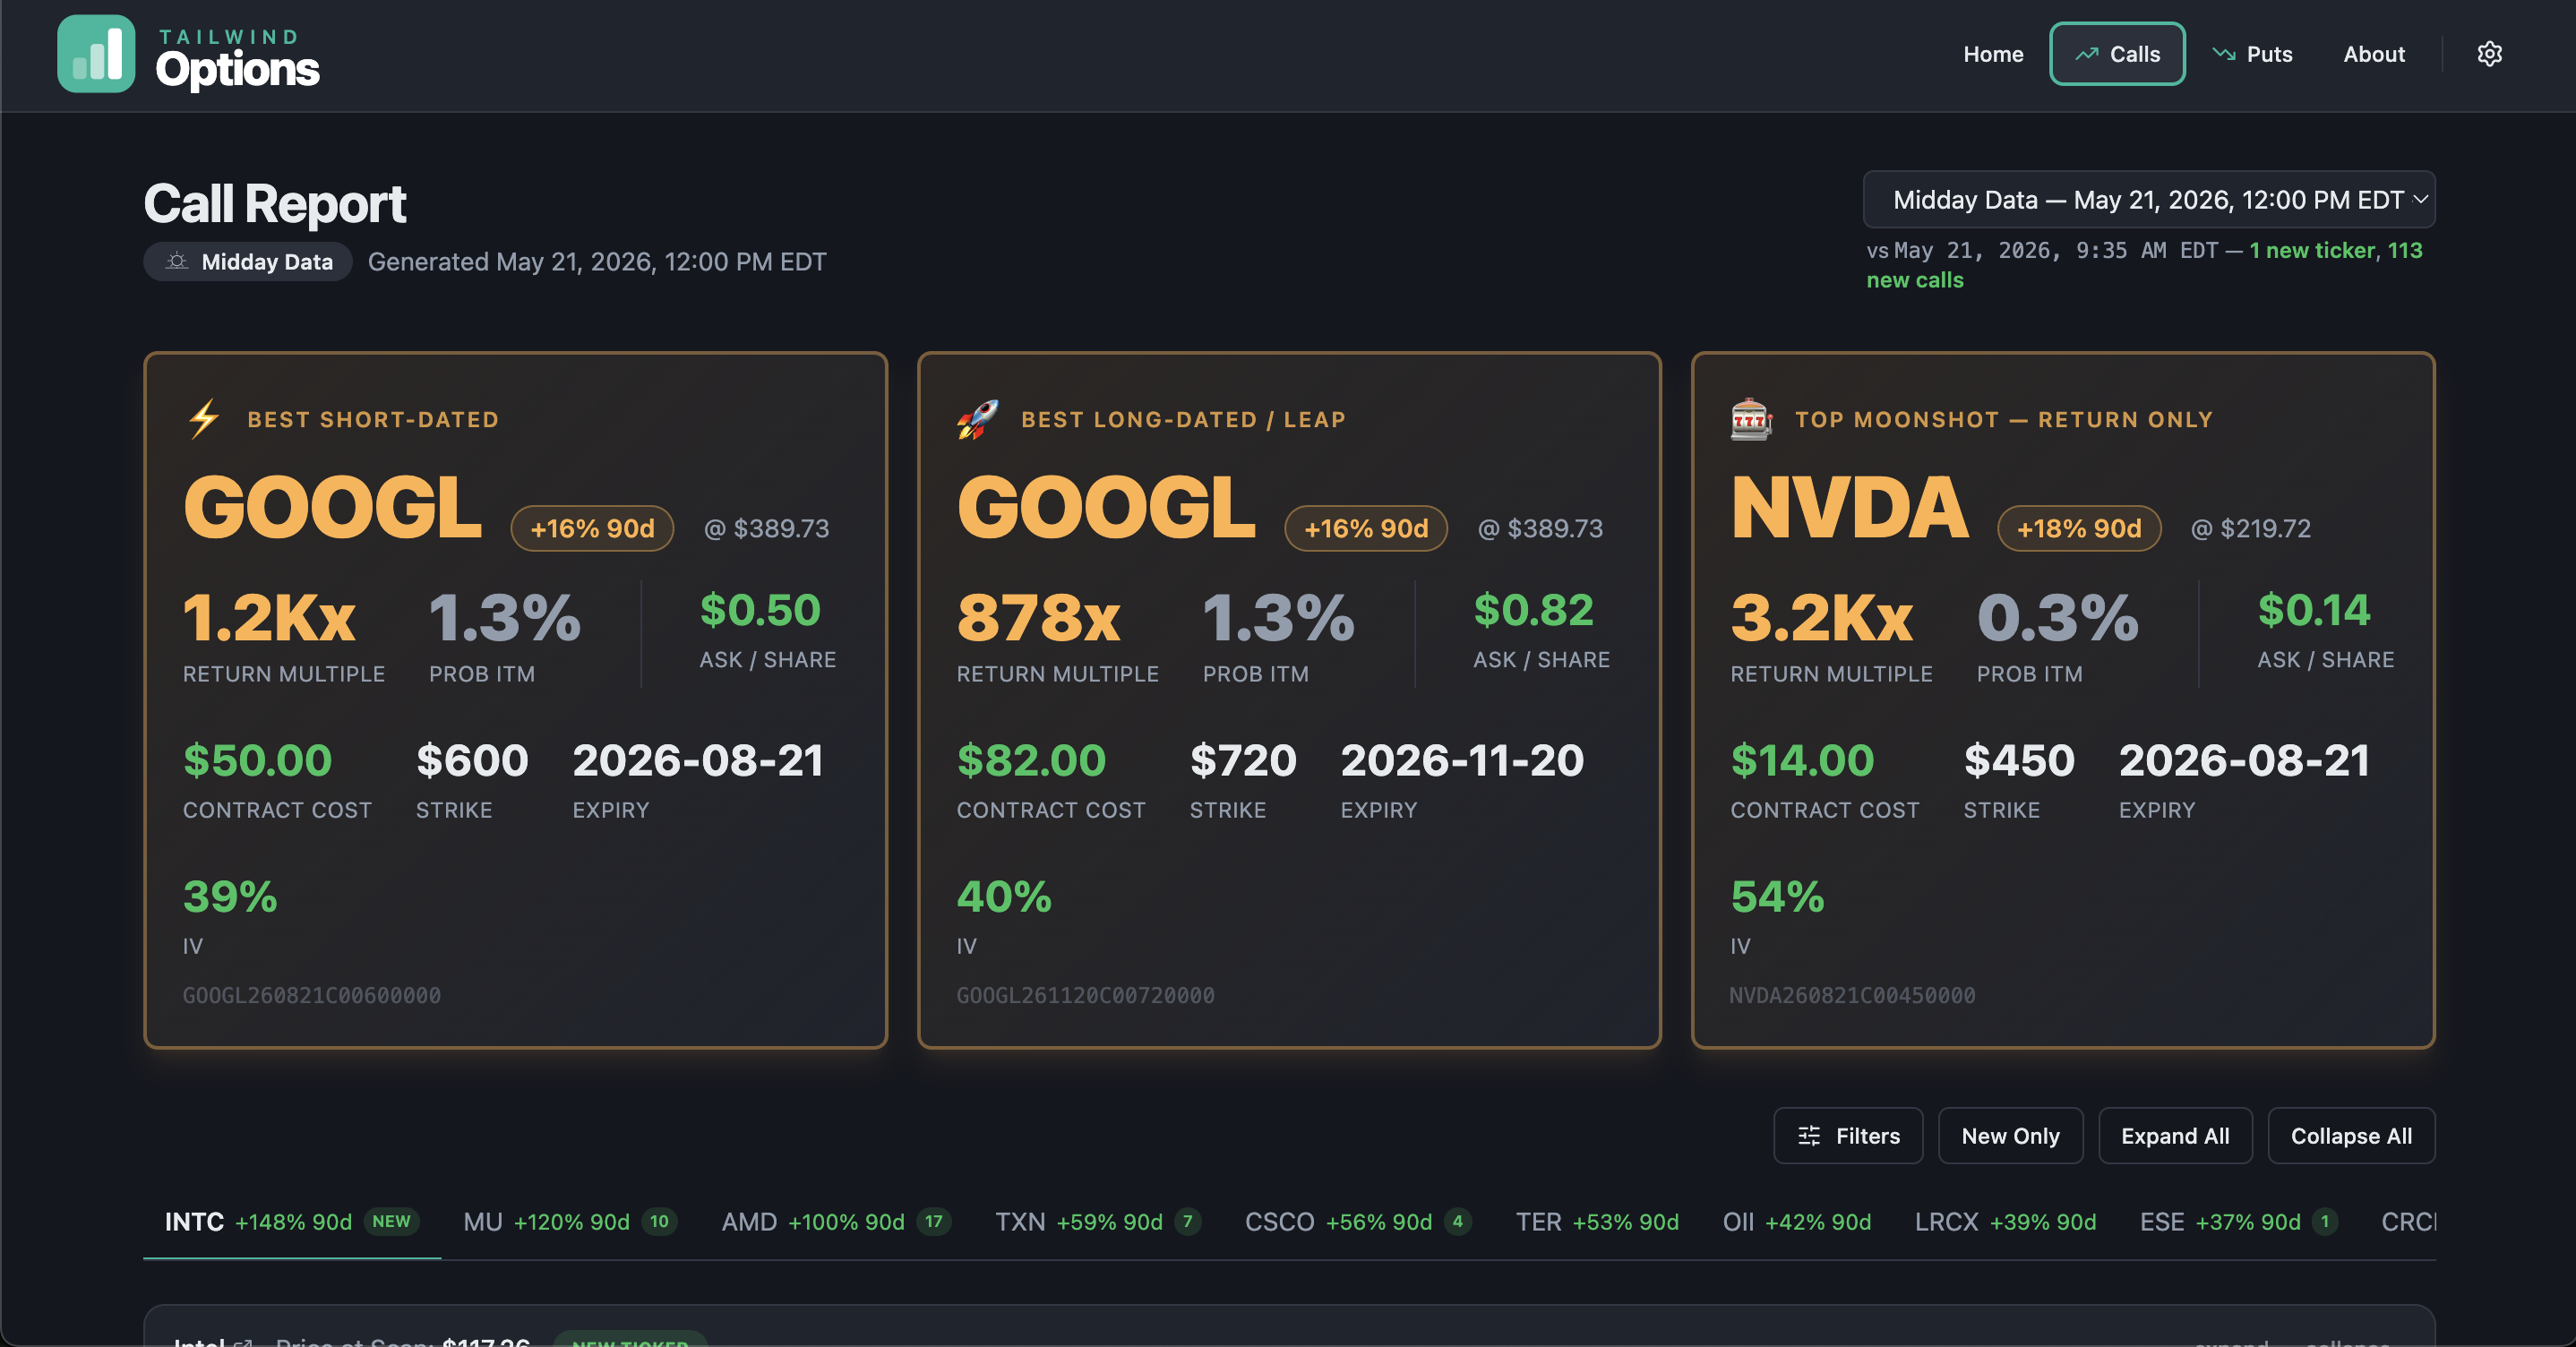
Task: Click the rocket icon on Best Long-Dated card
Action: point(977,419)
